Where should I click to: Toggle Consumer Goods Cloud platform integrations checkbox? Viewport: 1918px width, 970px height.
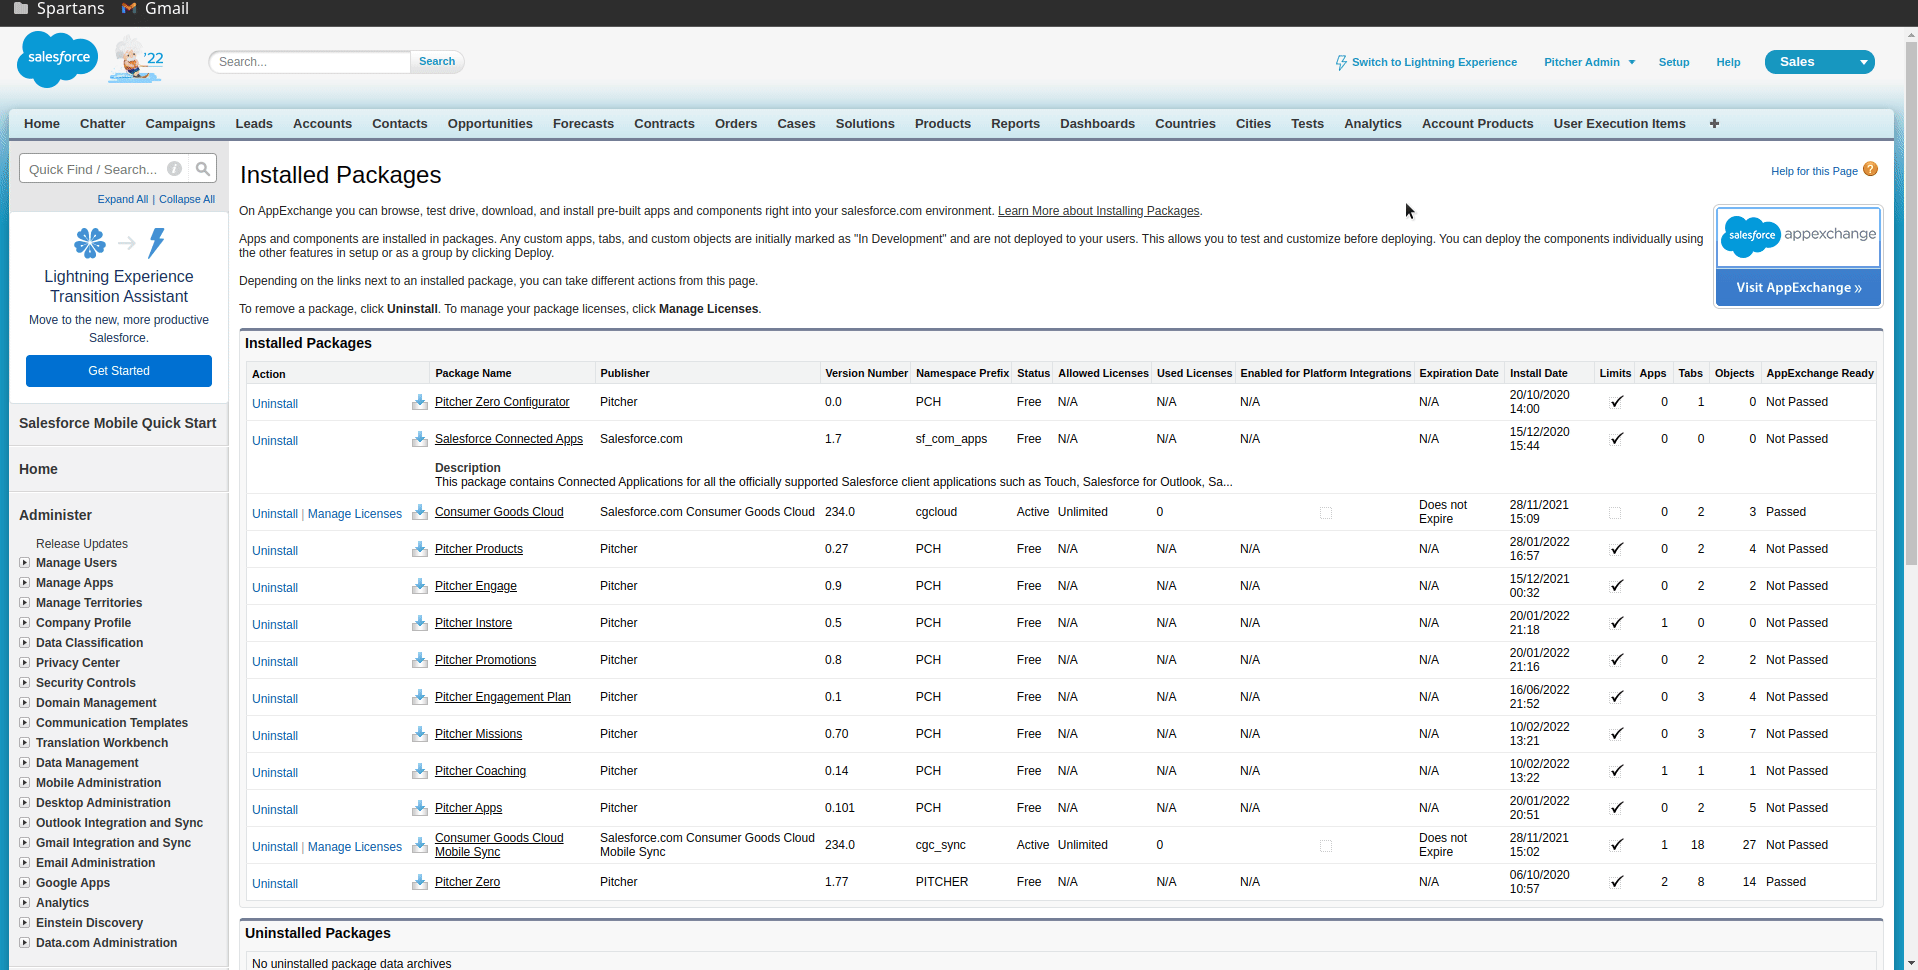[x=1326, y=513]
